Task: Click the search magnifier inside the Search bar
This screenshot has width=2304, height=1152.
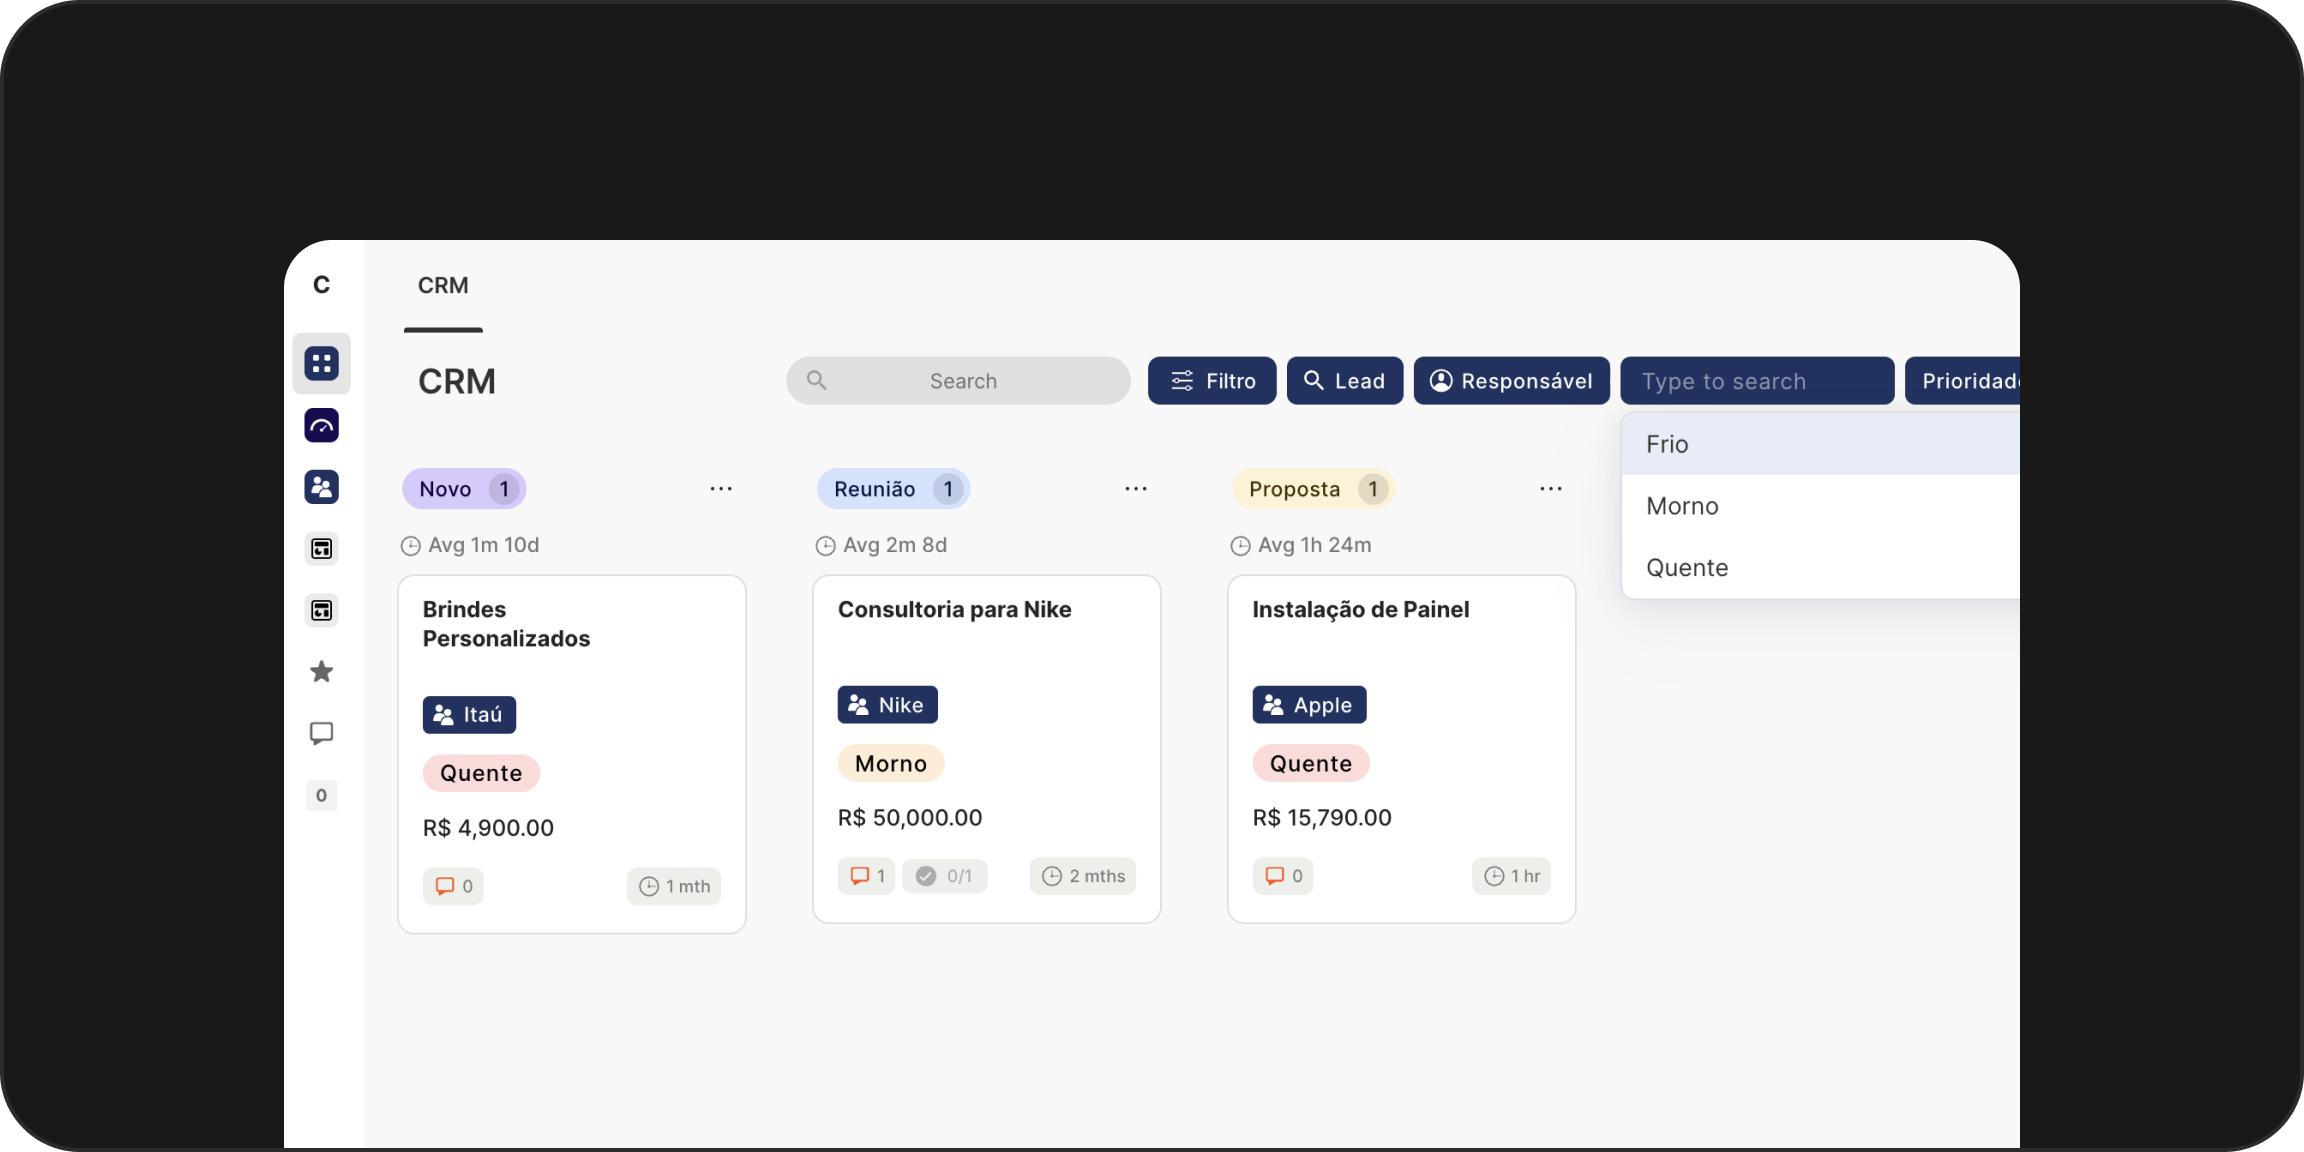Action: (x=816, y=380)
